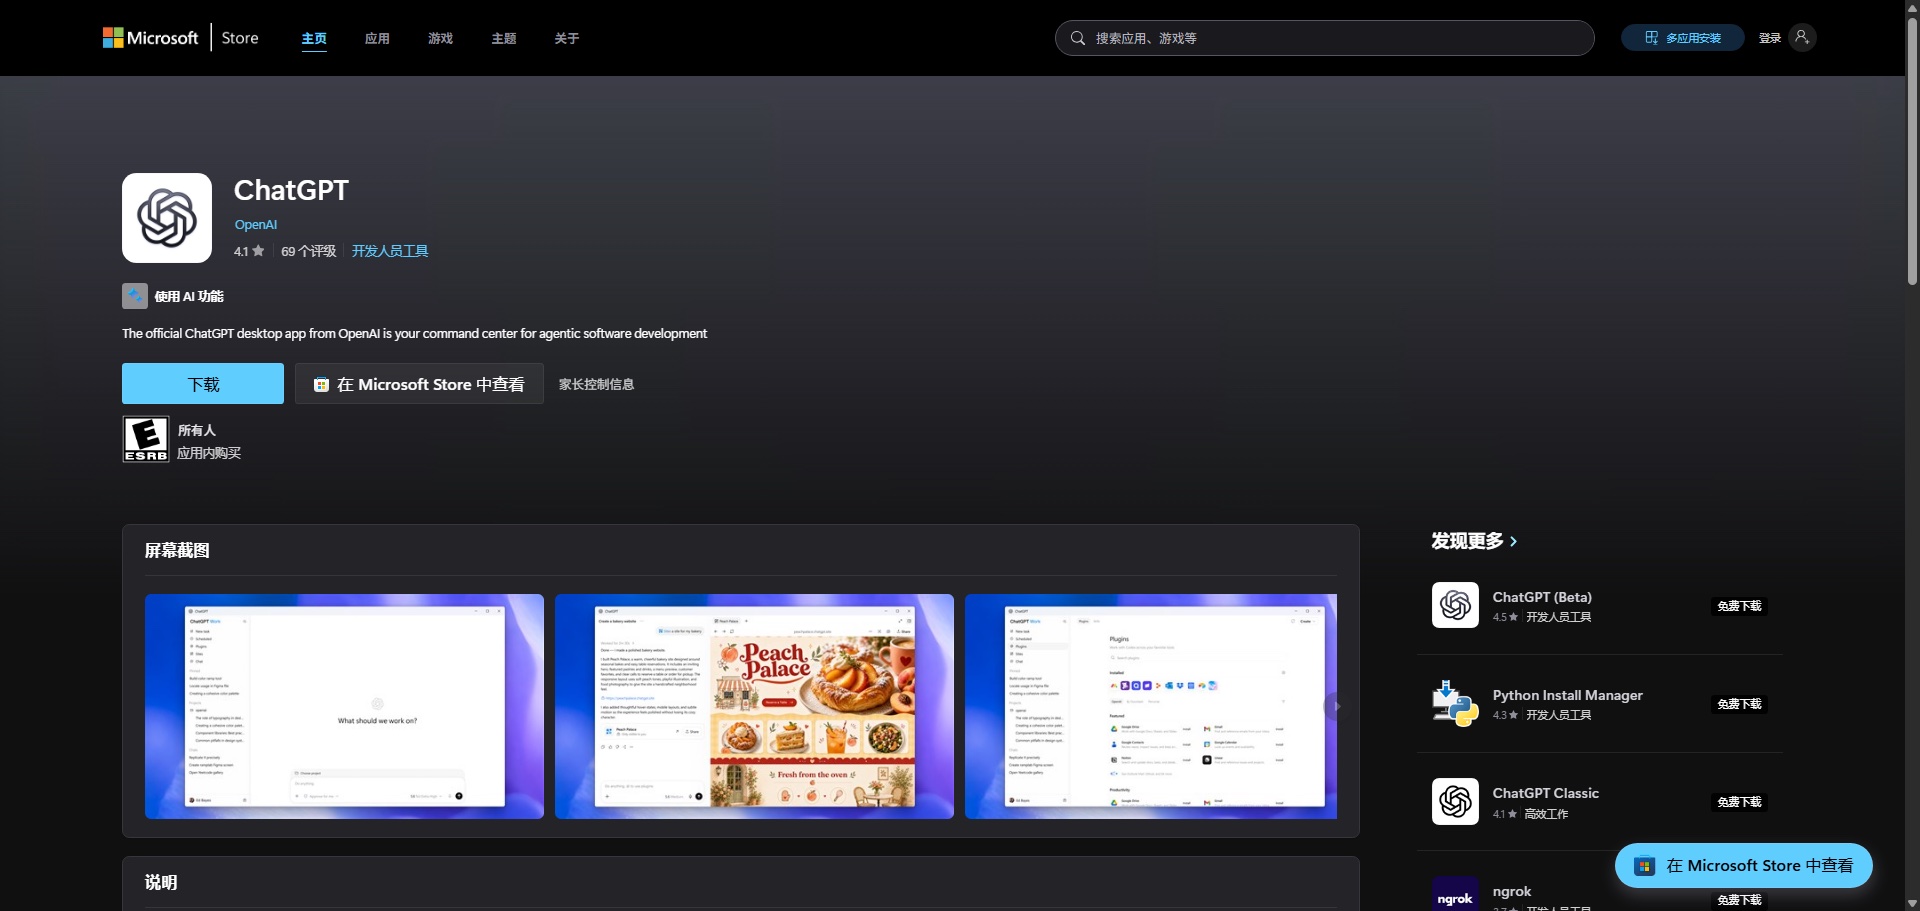Open the 应用 navigation tab
The width and height of the screenshot is (1920, 911).
pyautogui.click(x=377, y=38)
